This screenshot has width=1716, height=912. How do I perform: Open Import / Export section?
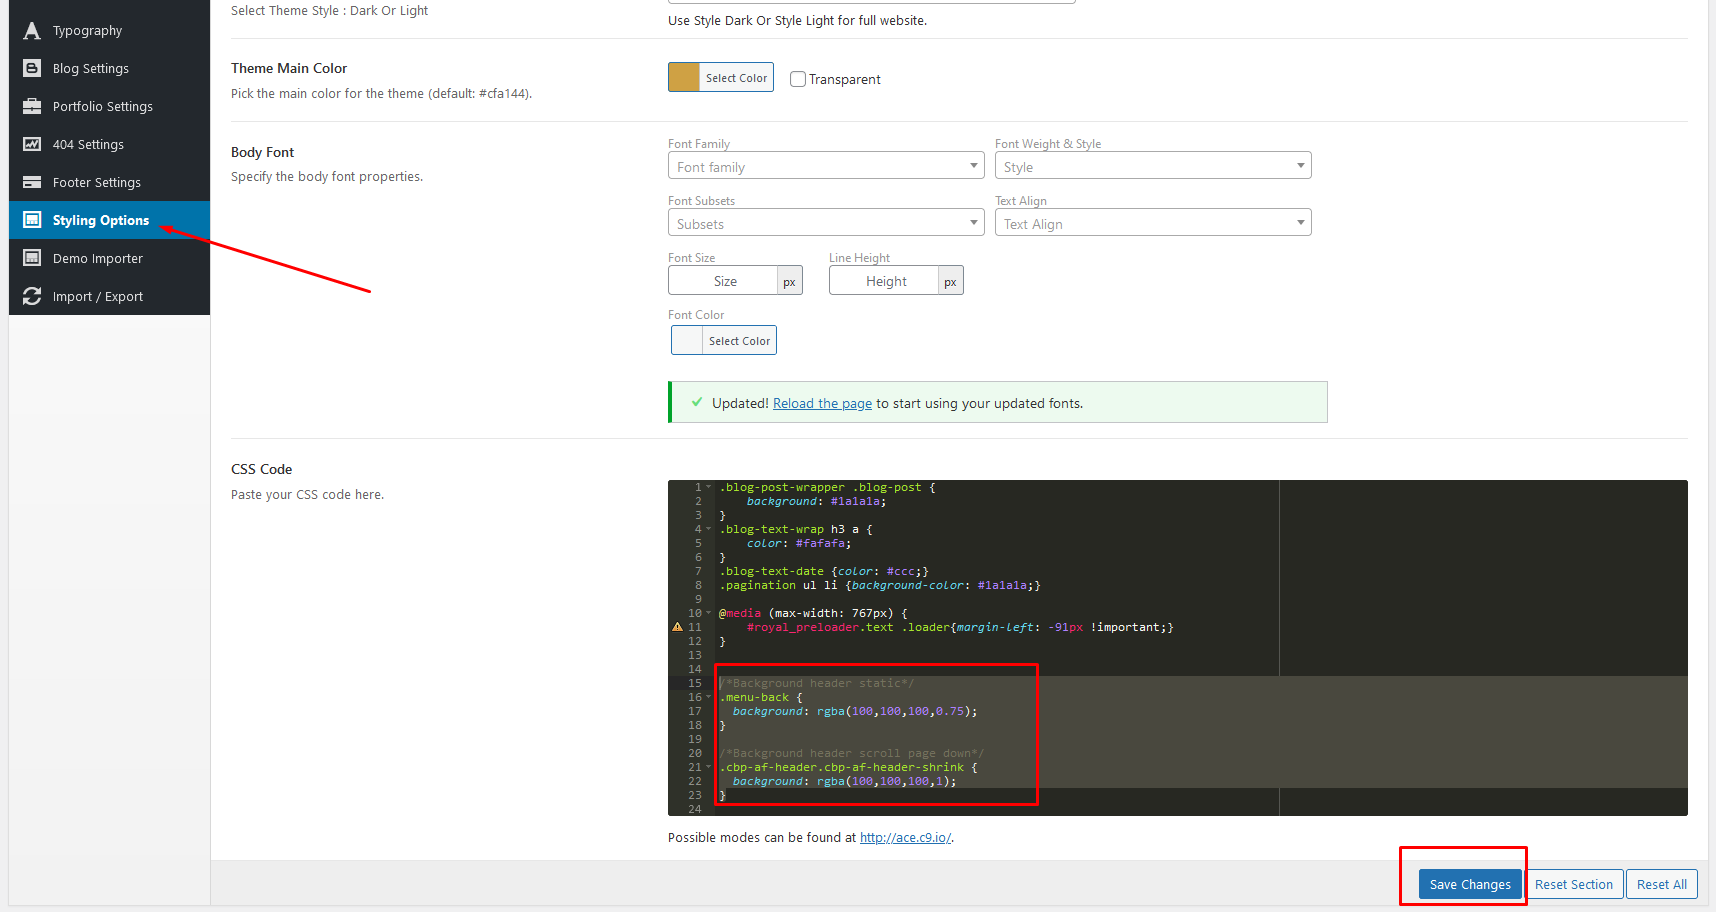click(x=109, y=297)
